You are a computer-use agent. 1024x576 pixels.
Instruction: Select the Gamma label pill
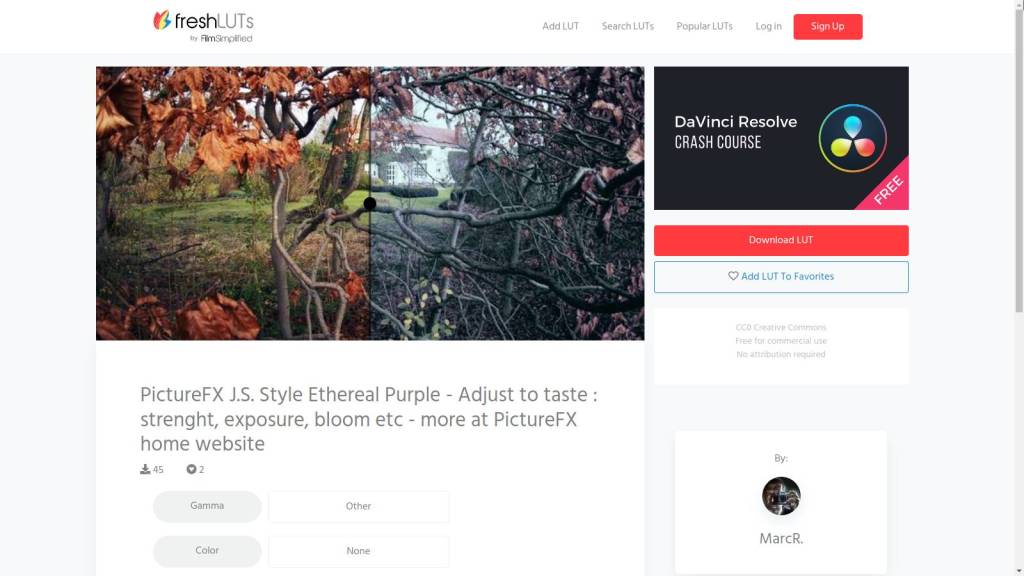tap(207, 506)
